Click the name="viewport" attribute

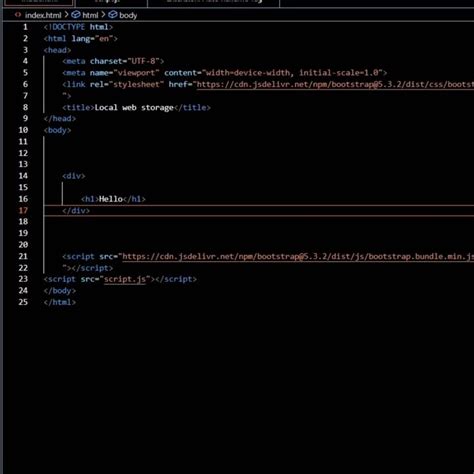click(125, 73)
